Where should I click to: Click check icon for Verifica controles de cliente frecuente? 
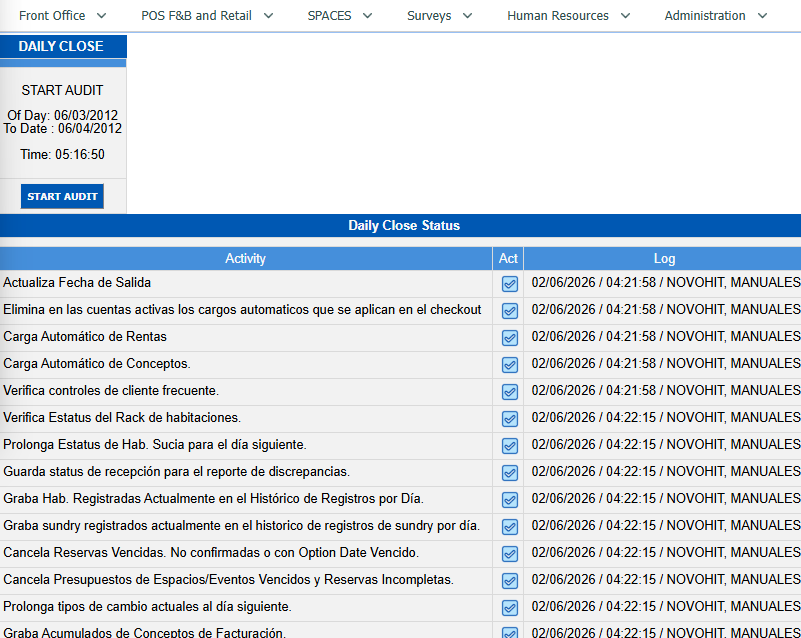pyautogui.click(x=509, y=392)
